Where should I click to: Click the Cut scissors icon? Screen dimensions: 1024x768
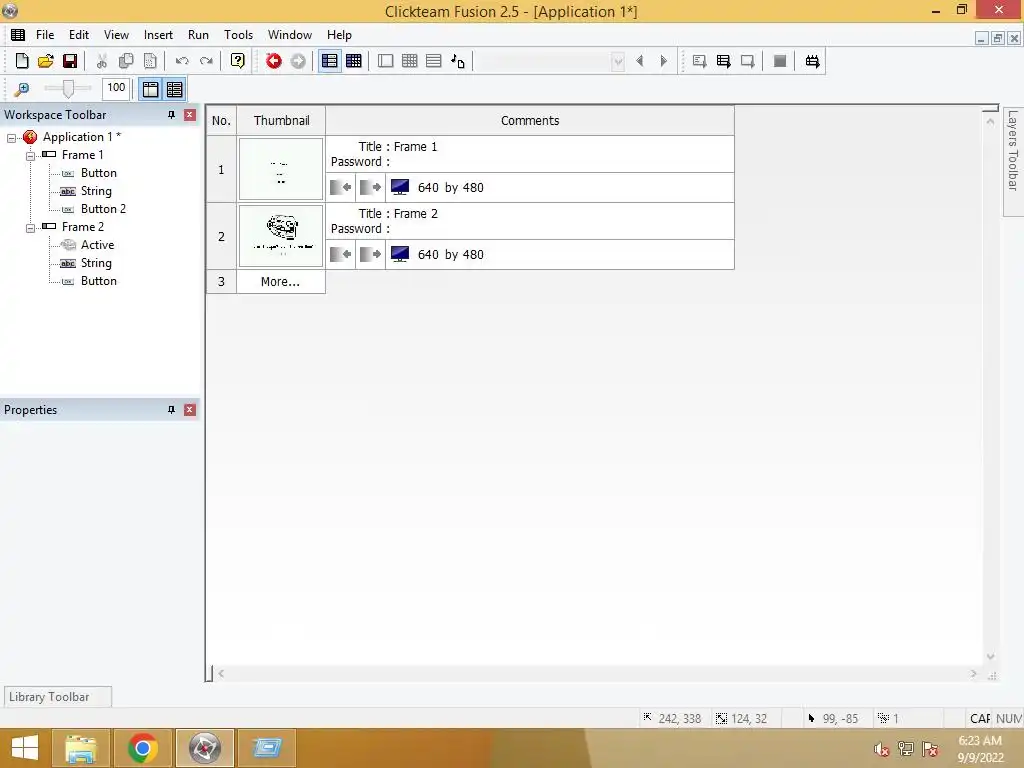pyautogui.click(x=102, y=61)
